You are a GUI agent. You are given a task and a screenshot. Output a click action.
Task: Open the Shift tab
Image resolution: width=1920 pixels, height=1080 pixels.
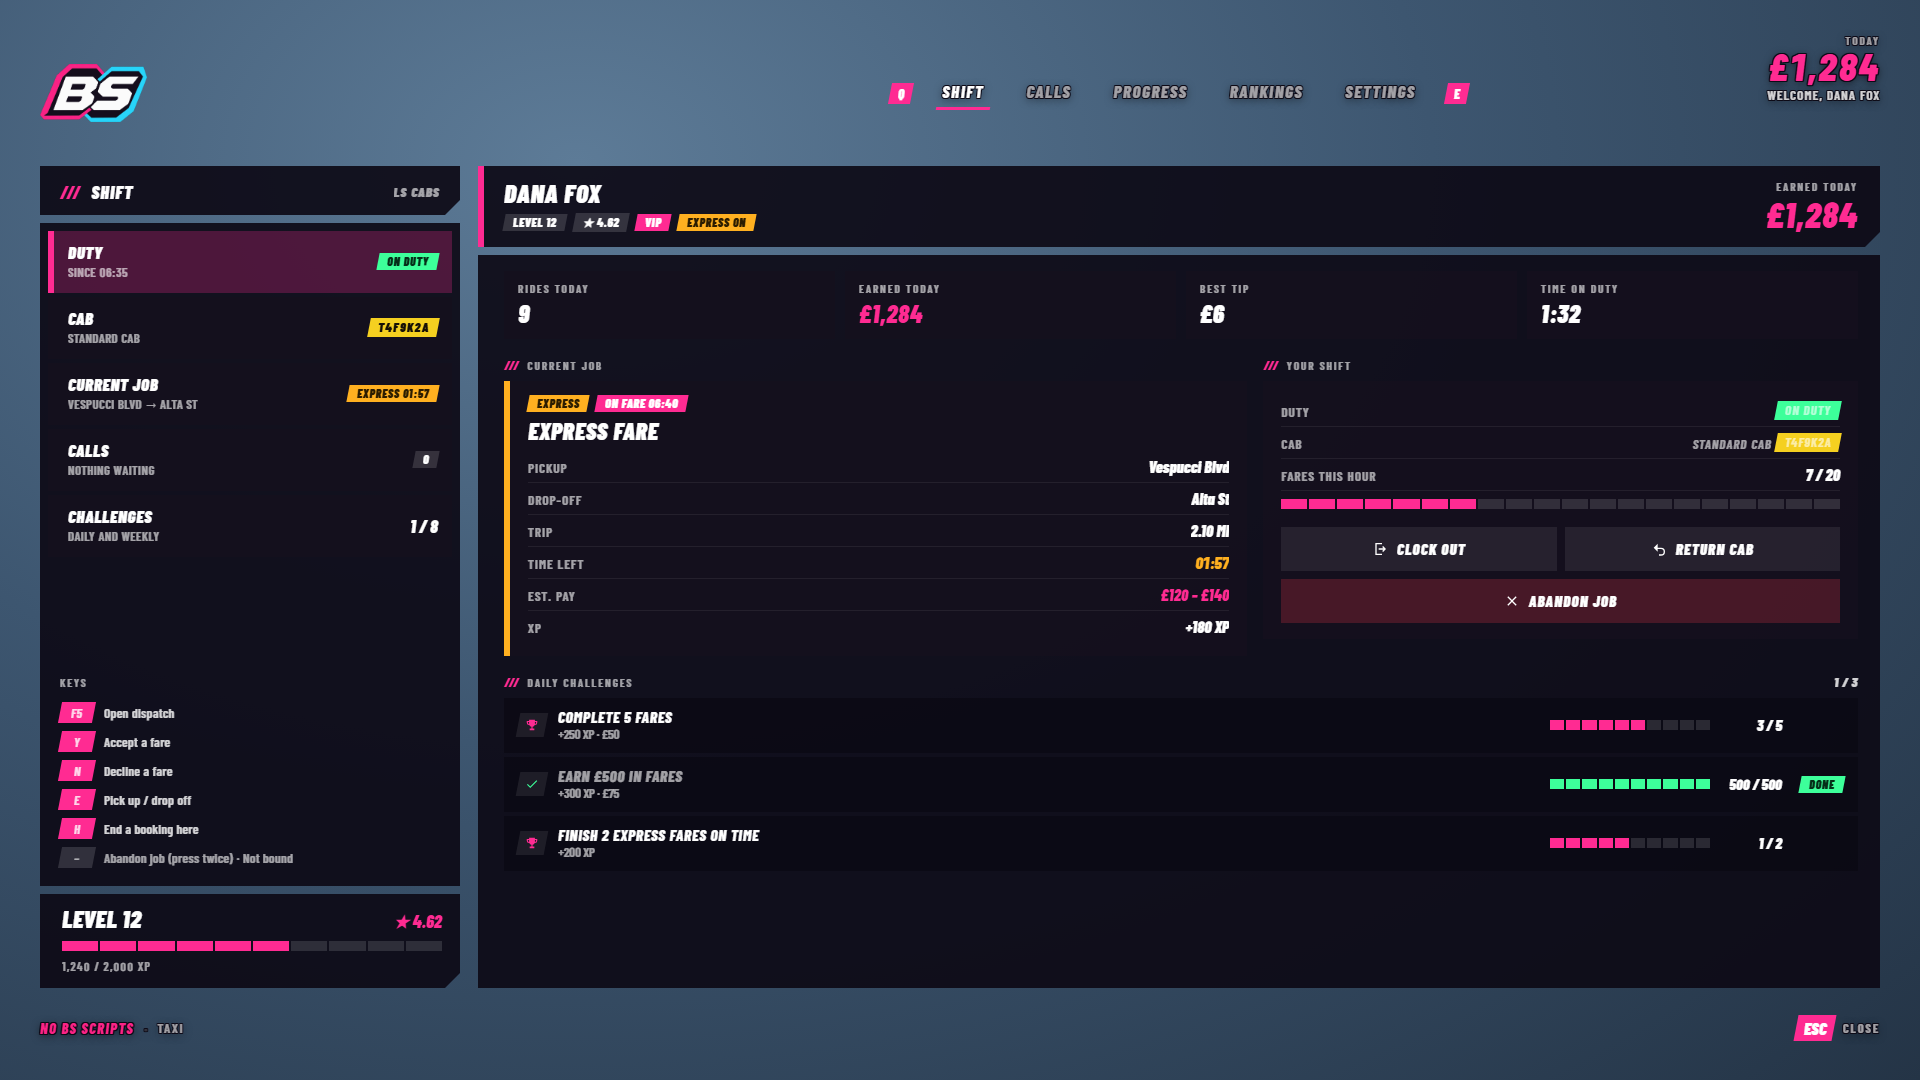click(x=963, y=93)
